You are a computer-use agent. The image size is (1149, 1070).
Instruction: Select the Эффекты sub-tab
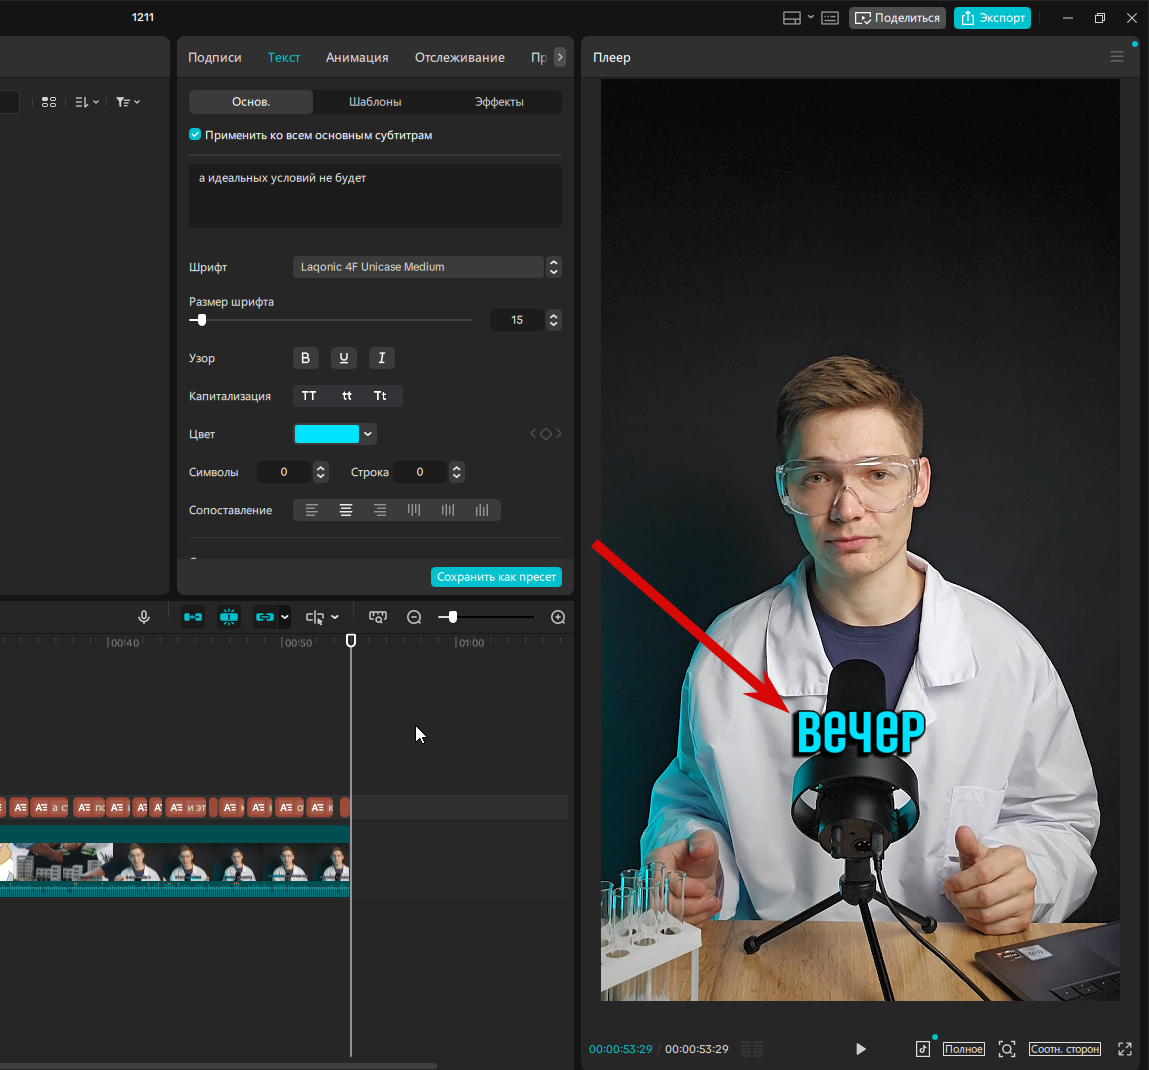coord(499,102)
